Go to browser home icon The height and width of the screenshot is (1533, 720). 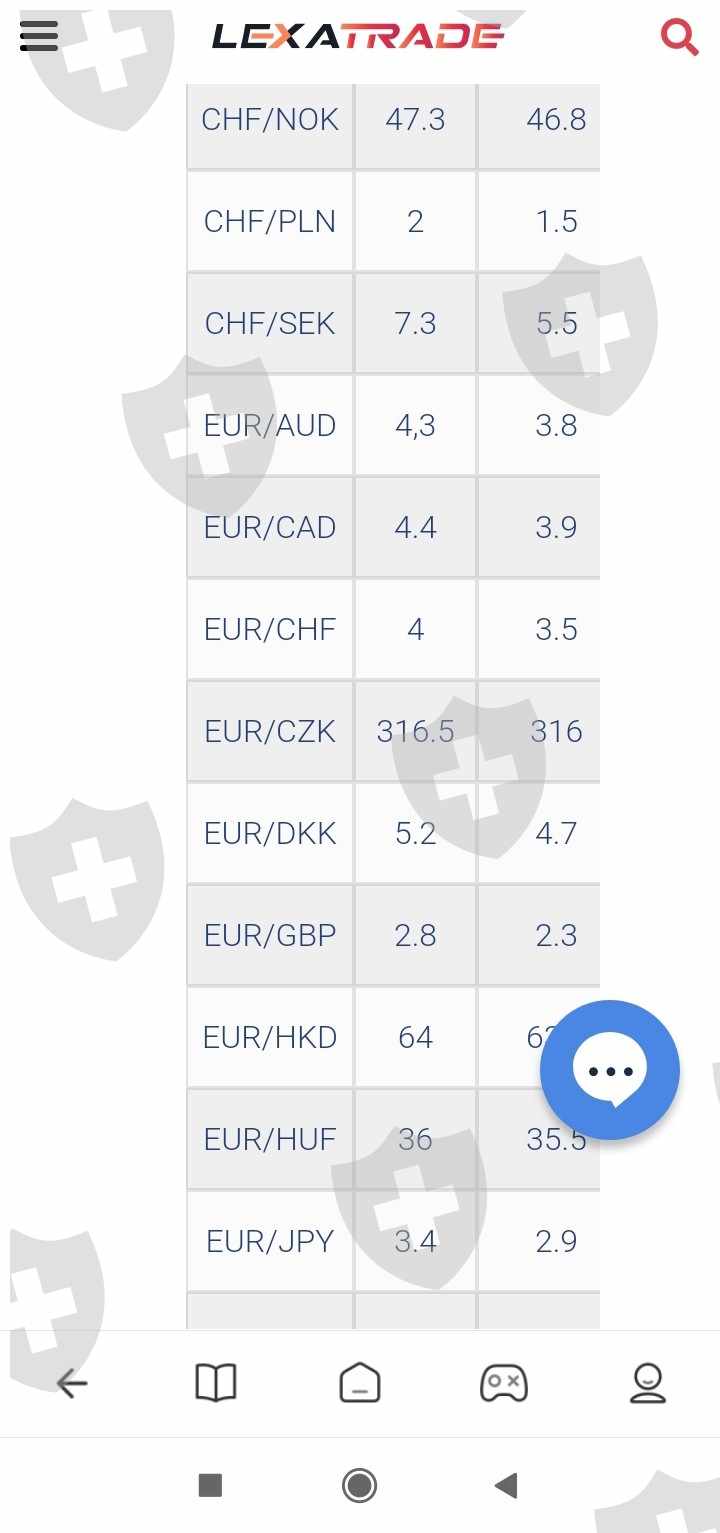click(360, 1383)
